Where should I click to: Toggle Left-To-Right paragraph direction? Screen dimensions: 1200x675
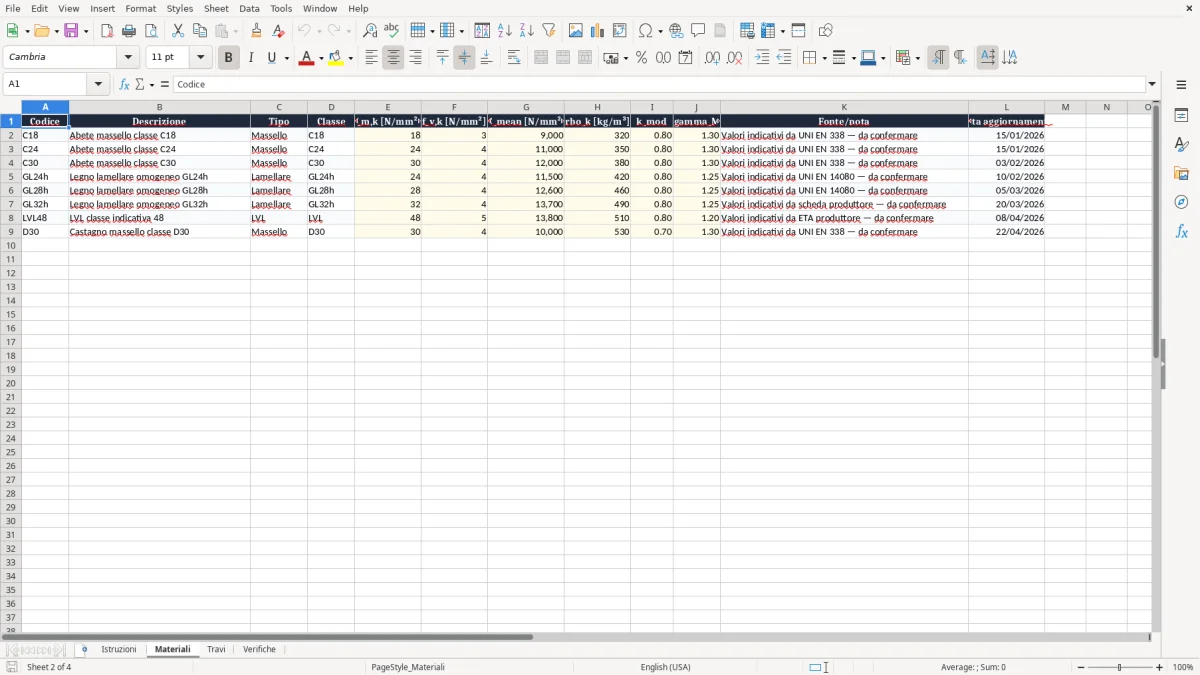coord(938,58)
